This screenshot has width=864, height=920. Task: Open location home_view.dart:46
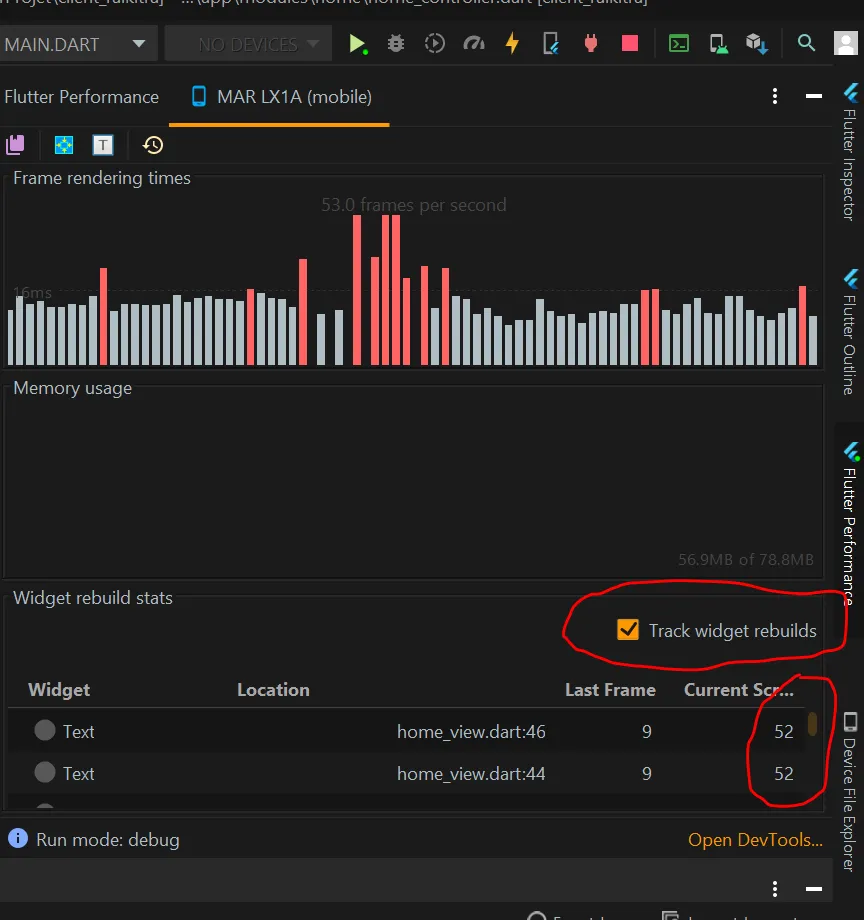[471, 732]
